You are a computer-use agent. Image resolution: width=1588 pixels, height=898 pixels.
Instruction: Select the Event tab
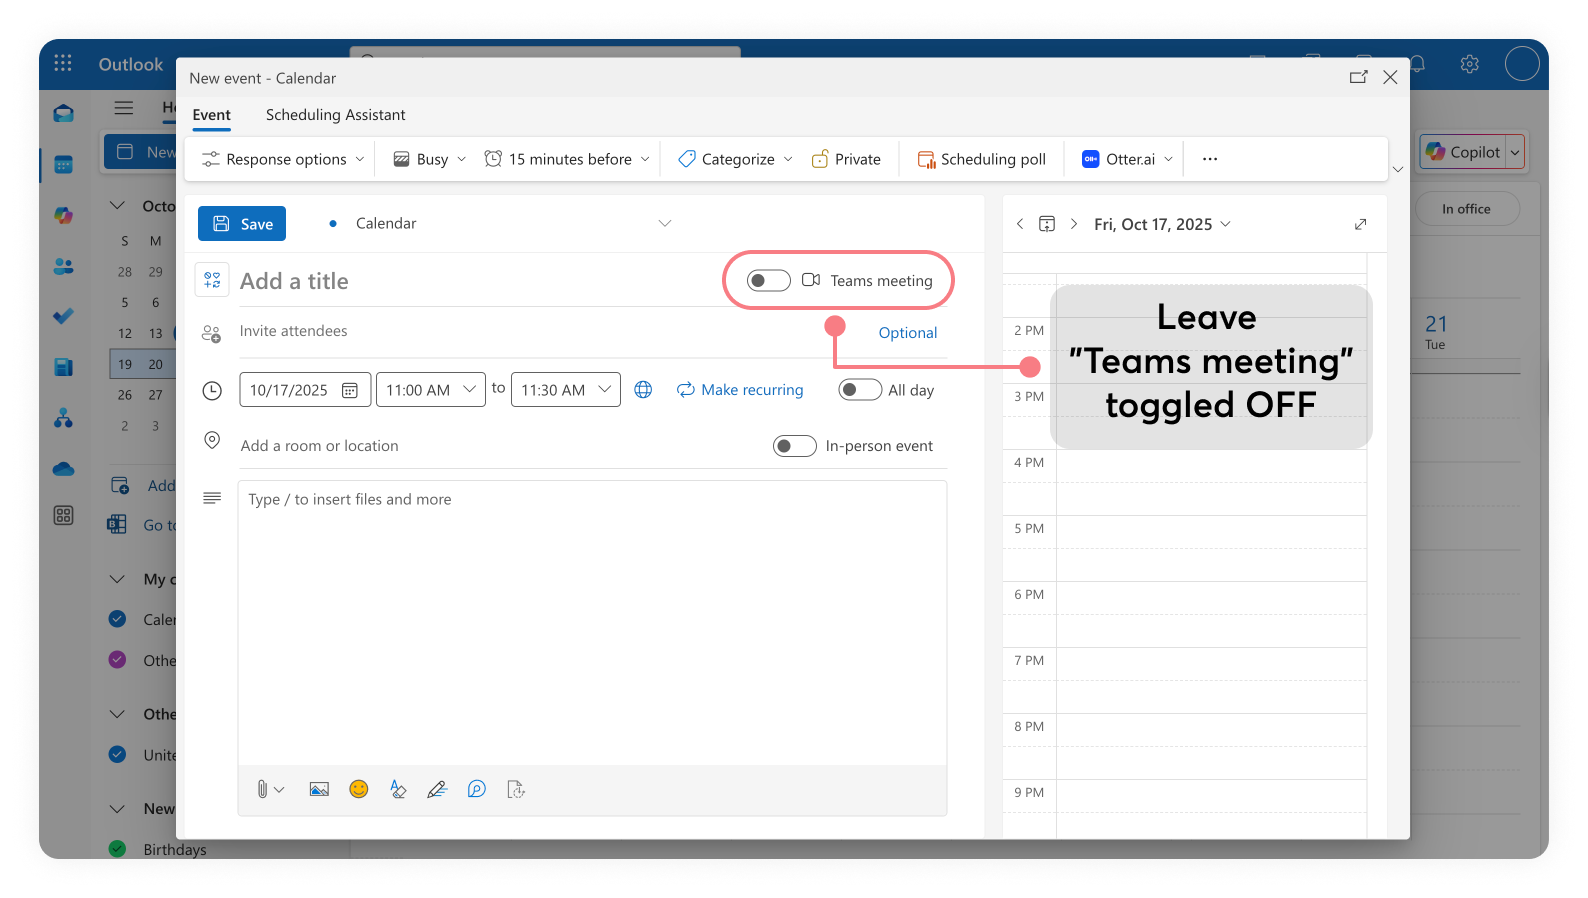coord(211,115)
